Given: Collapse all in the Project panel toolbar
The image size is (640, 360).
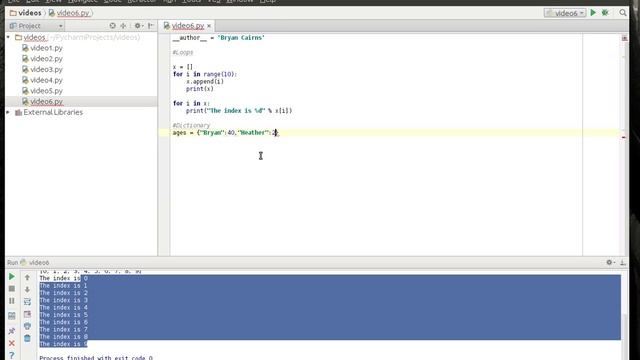Looking at the screenshot, I should click(123, 26).
